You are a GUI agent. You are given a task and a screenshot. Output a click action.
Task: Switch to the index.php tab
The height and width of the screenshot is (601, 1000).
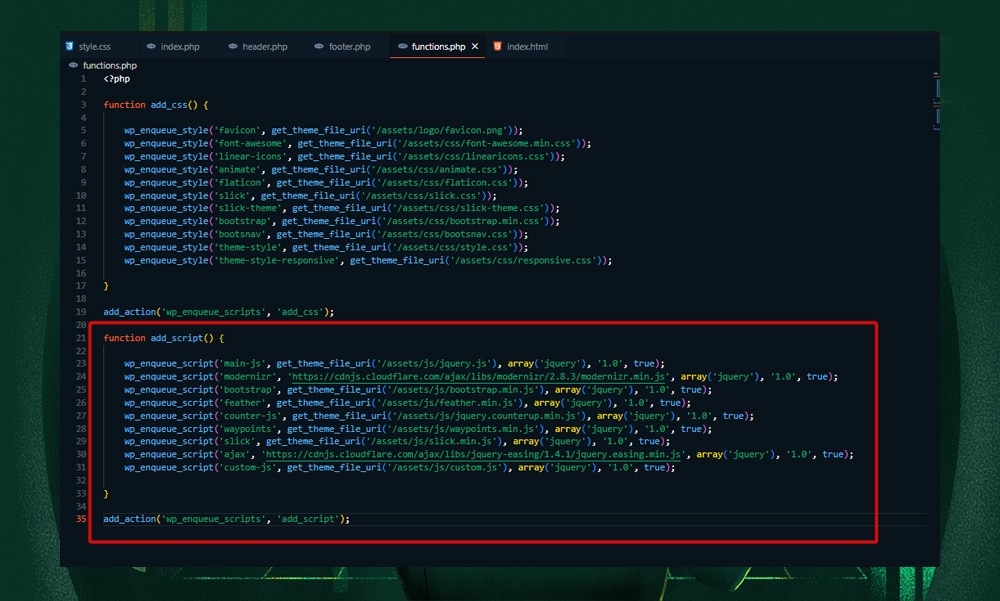178,45
